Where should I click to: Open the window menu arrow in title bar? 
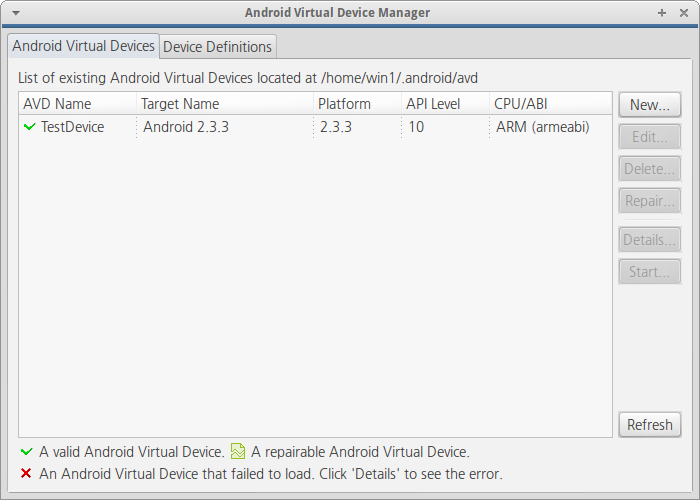tap(16, 13)
